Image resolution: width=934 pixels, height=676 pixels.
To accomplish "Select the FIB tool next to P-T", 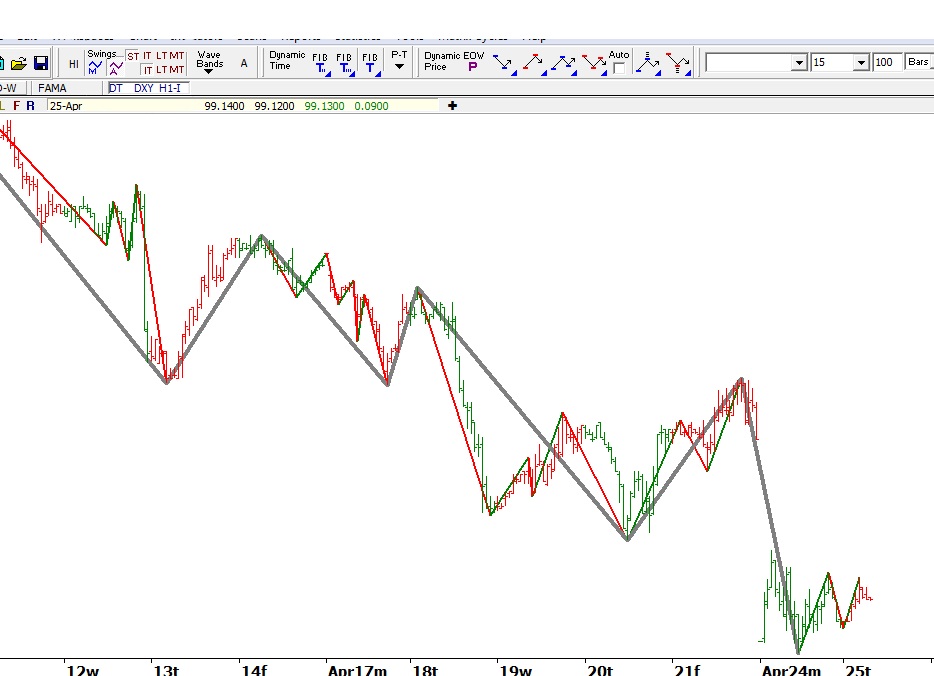I will 371,64.
